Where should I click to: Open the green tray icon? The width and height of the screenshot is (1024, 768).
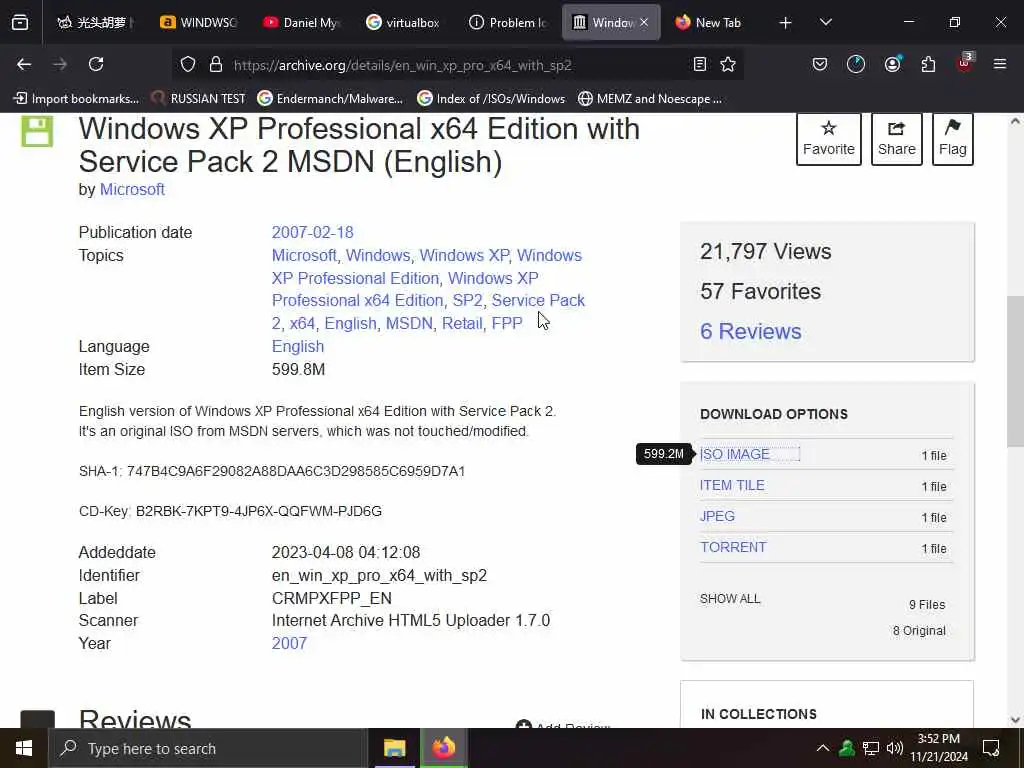tap(847, 748)
